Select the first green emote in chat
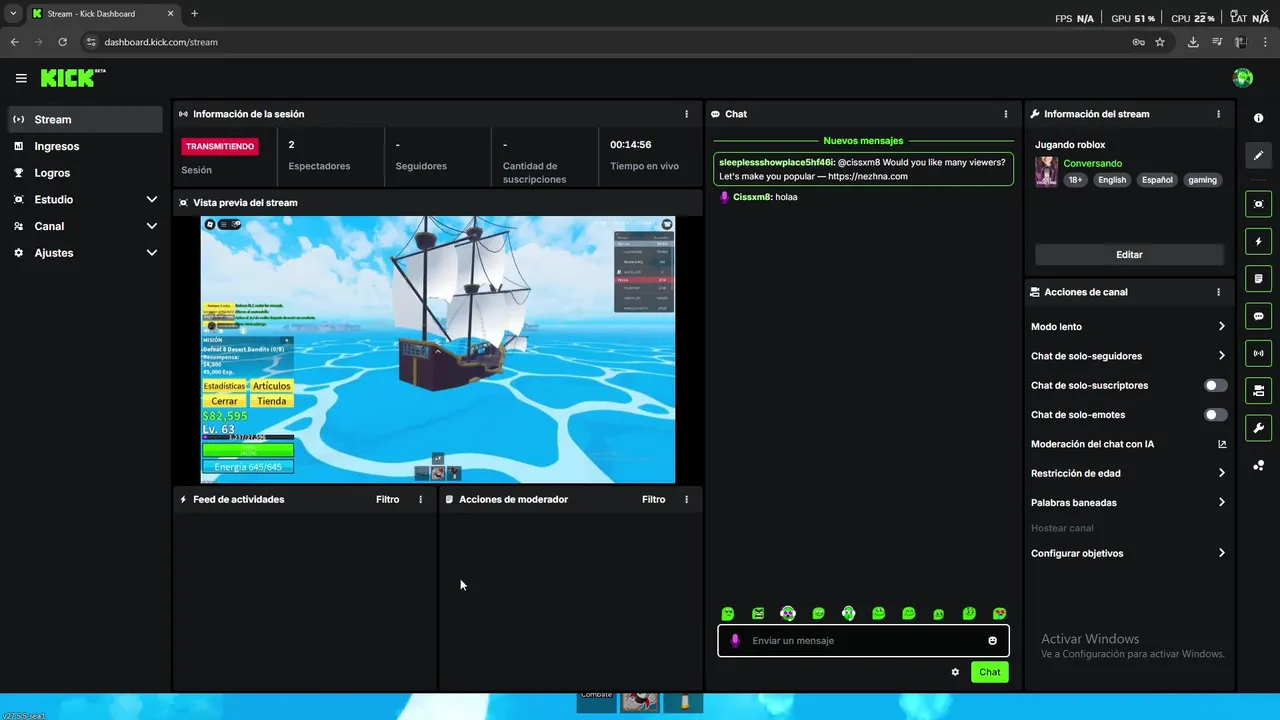This screenshot has width=1280, height=720. click(x=728, y=614)
